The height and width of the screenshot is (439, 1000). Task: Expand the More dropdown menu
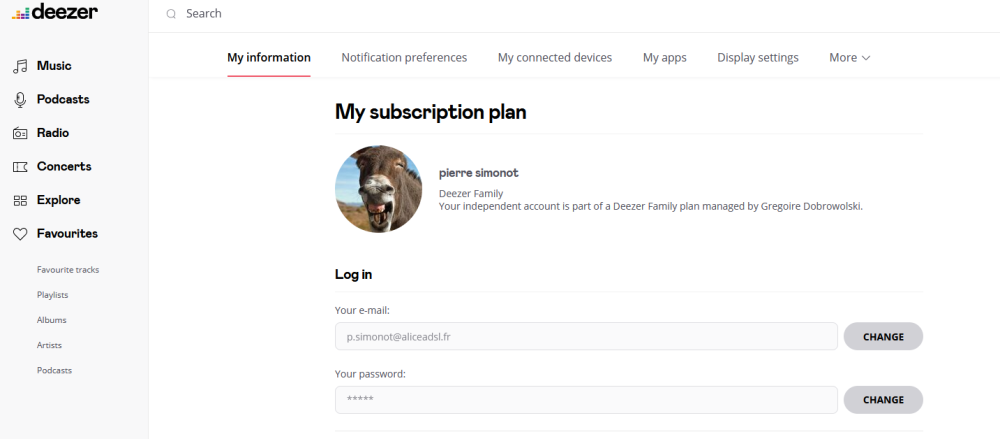849,58
